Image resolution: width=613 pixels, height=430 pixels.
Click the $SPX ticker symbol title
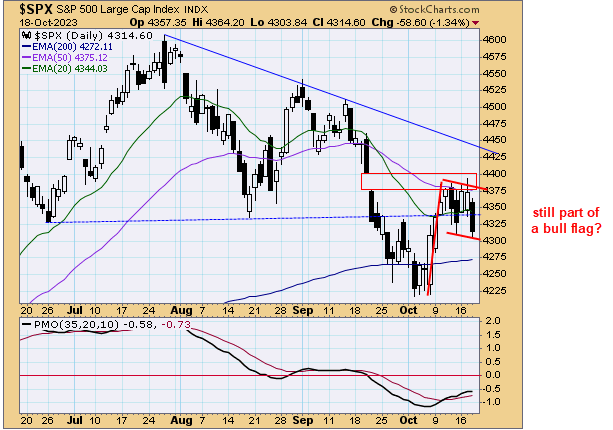click(26, 8)
